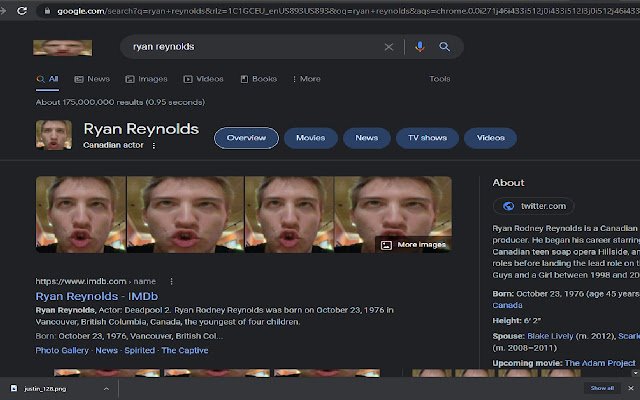Clear the search query with the X icon
This screenshot has height=400, width=640.
[x=389, y=47]
